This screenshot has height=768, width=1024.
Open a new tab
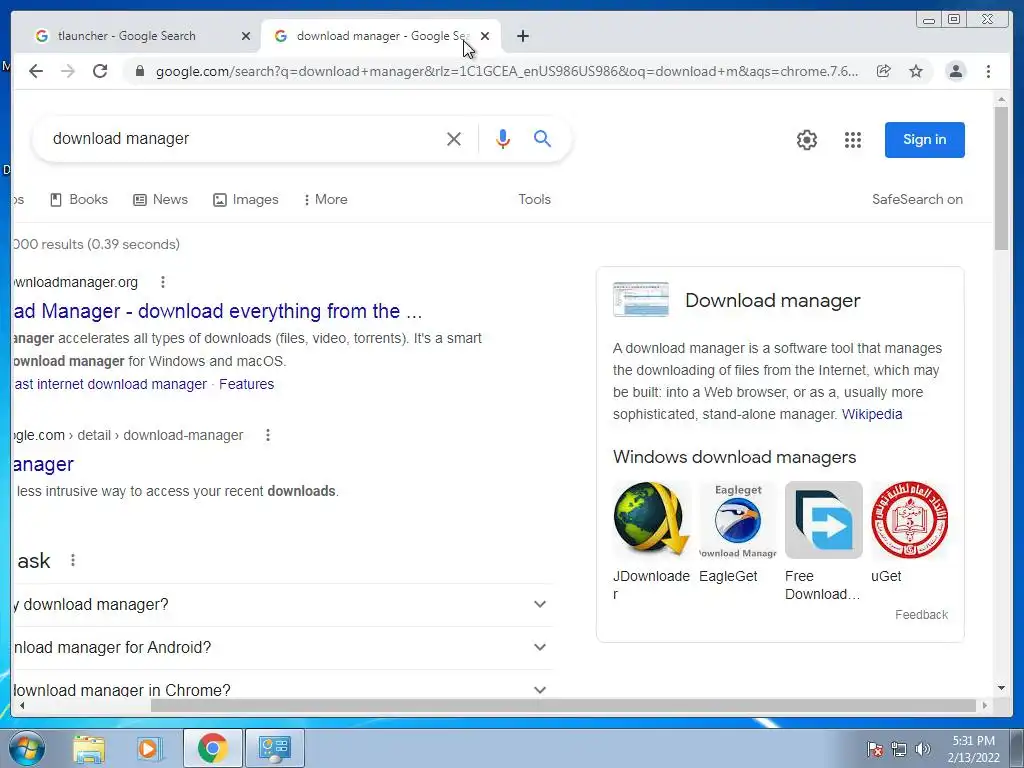point(522,36)
